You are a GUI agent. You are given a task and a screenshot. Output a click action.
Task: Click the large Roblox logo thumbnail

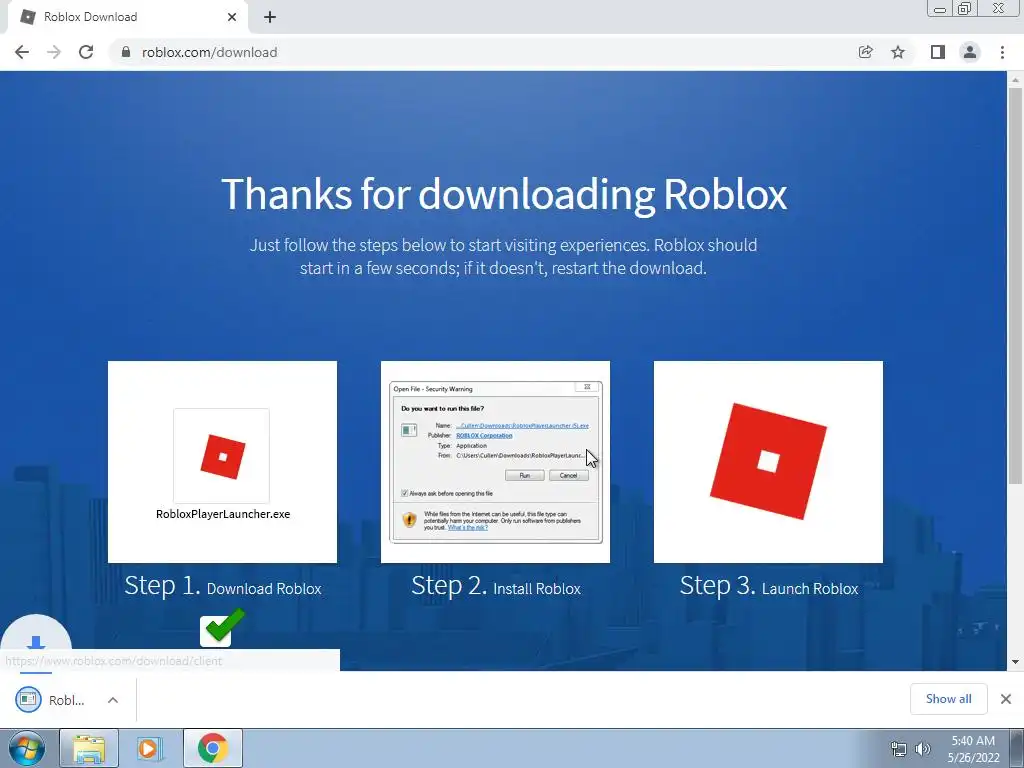coord(768,462)
